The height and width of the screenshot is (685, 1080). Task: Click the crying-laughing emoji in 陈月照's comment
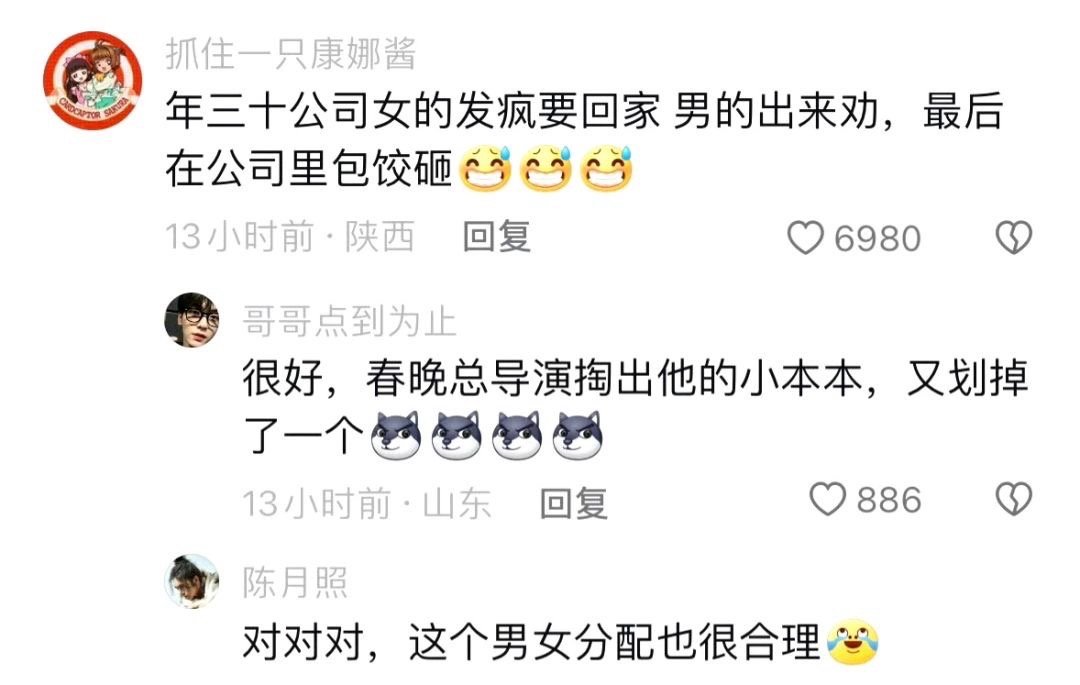853,642
